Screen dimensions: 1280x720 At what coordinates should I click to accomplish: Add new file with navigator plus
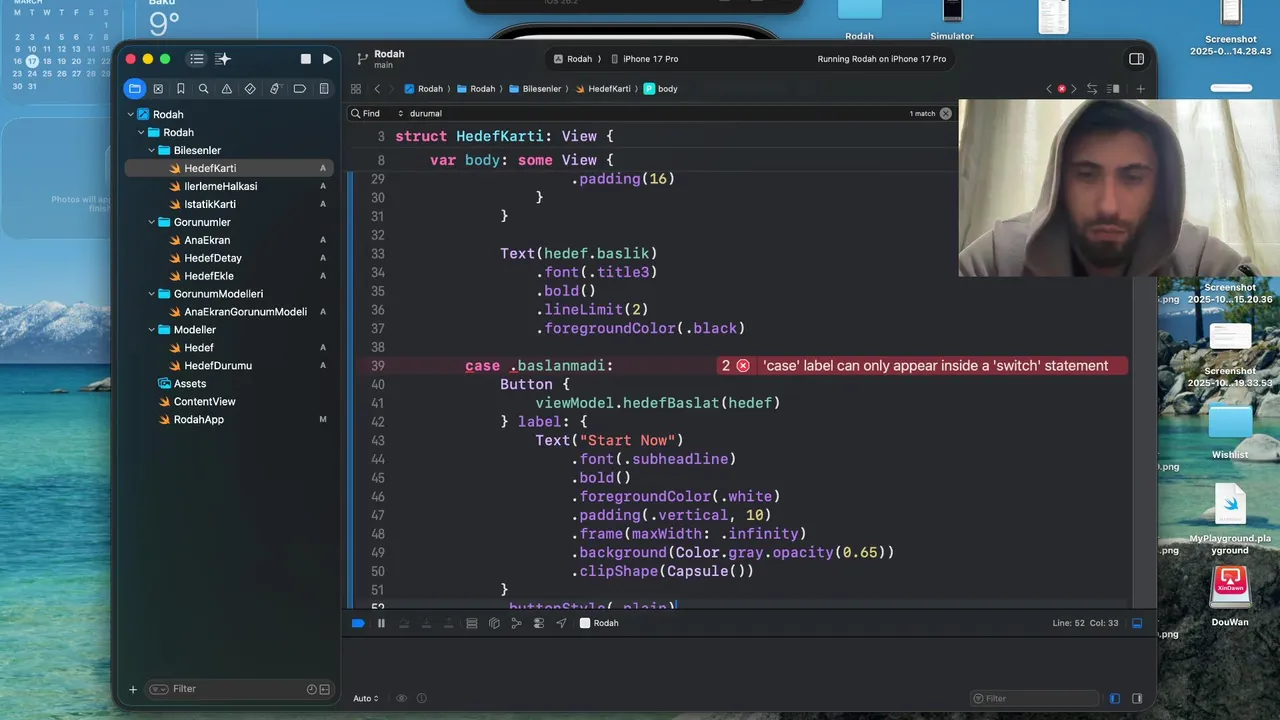(133, 689)
